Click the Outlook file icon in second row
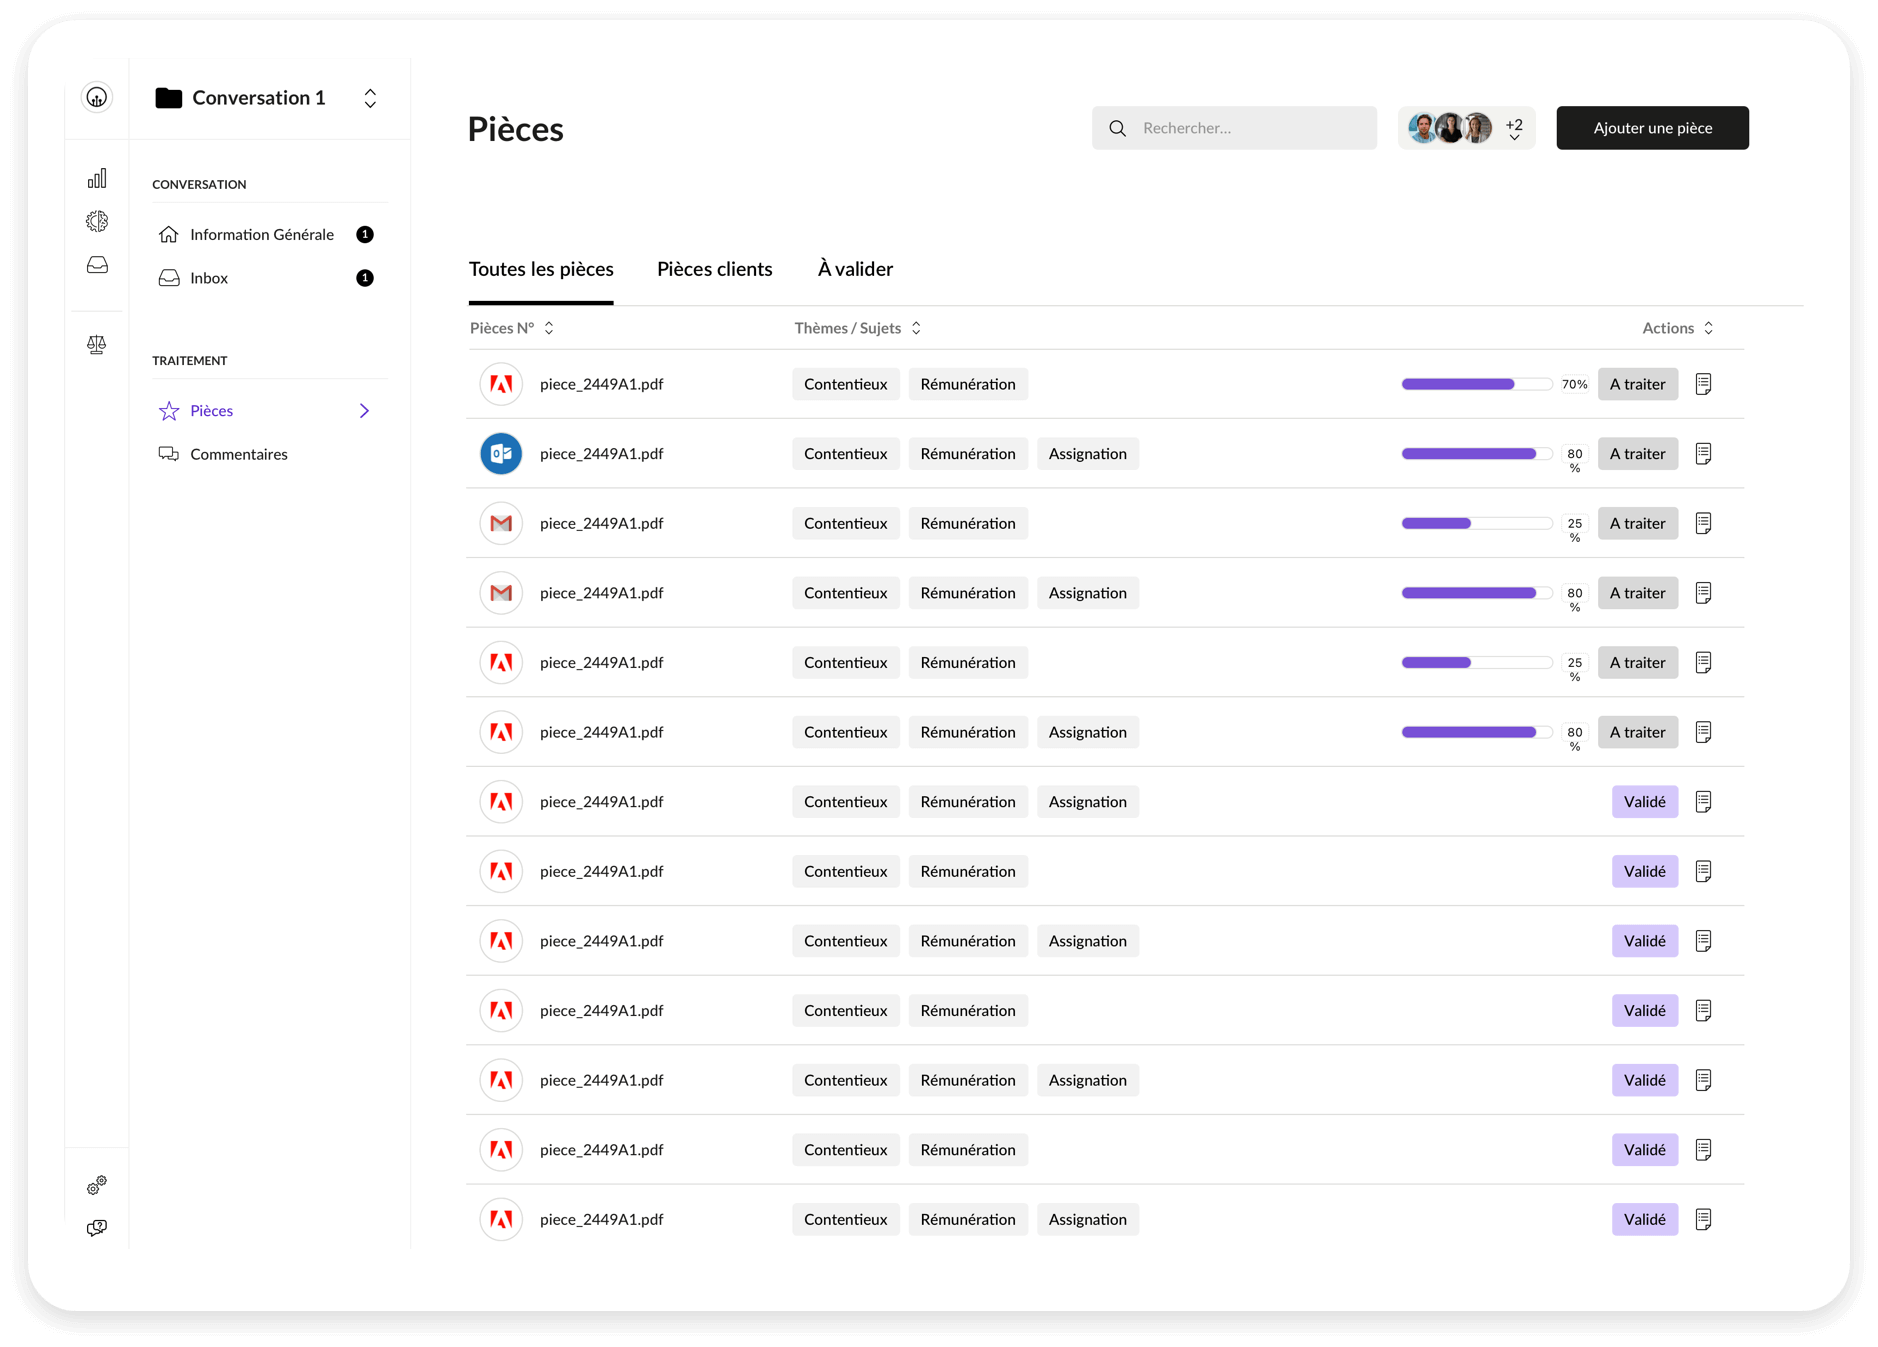Screen dimensions: 1878x1347 [x=501, y=454]
